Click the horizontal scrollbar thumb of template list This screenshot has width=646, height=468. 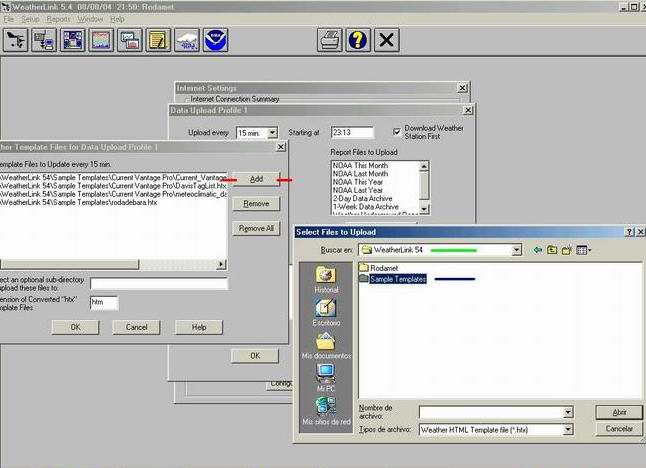(69, 264)
